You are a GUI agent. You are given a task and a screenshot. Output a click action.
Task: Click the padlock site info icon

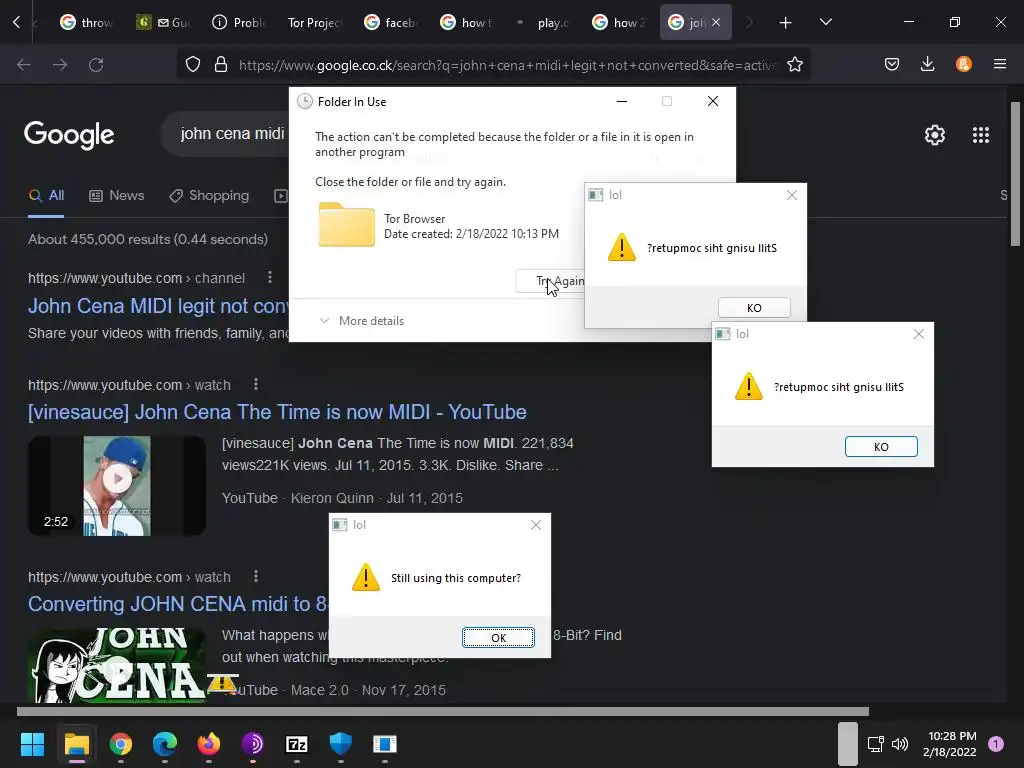pyautogui.click(x=221, y=64)
